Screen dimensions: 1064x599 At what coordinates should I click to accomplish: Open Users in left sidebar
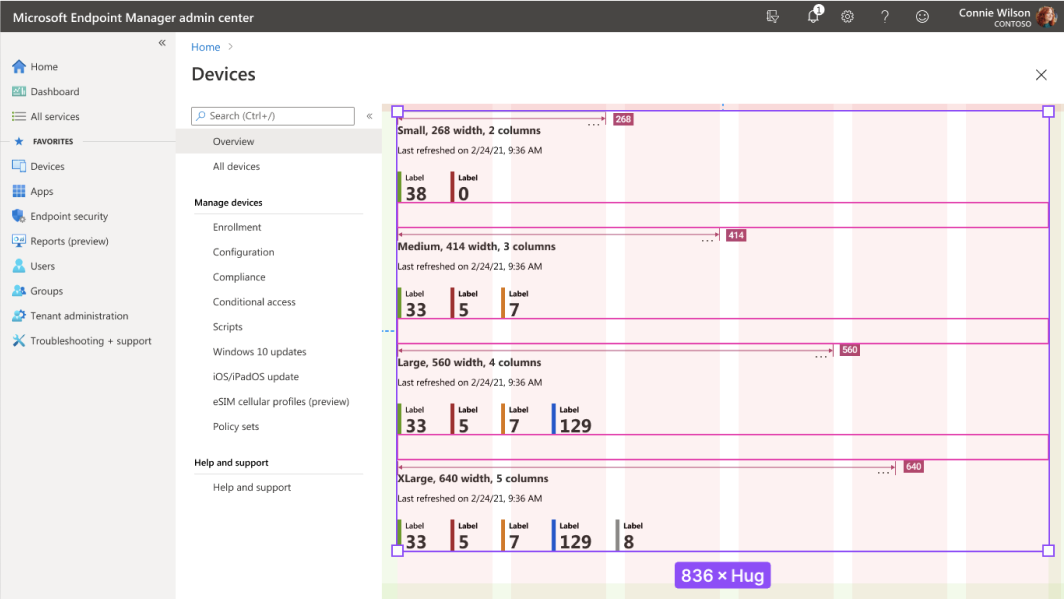[43, 266]
